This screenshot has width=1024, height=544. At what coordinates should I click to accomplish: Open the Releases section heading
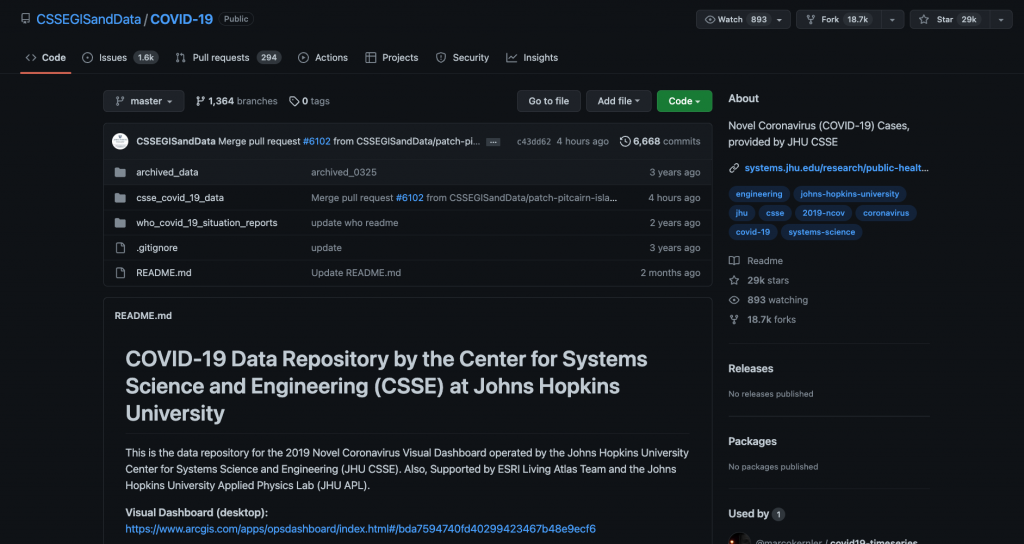pos(751,368)
